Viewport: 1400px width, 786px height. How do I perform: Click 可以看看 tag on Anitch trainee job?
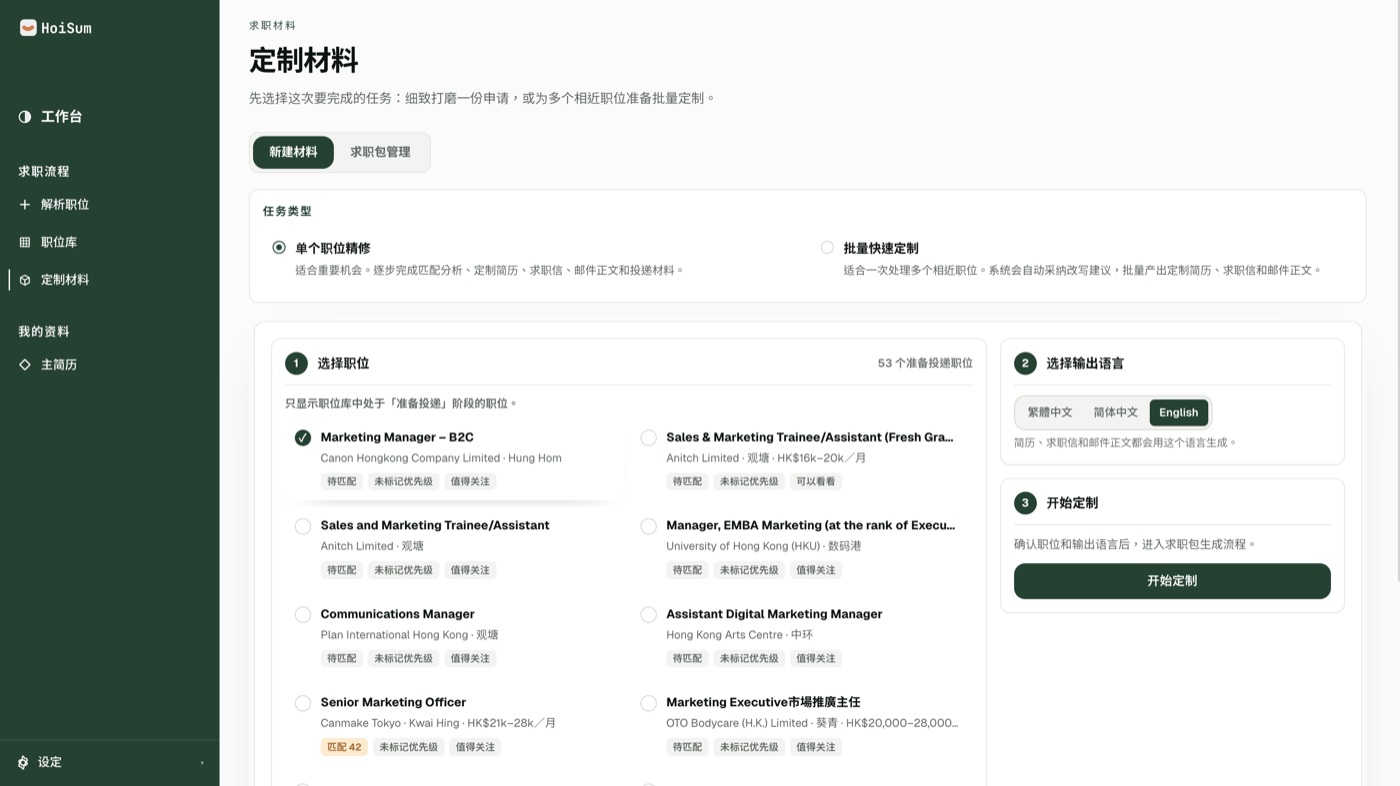click(815, 481)
